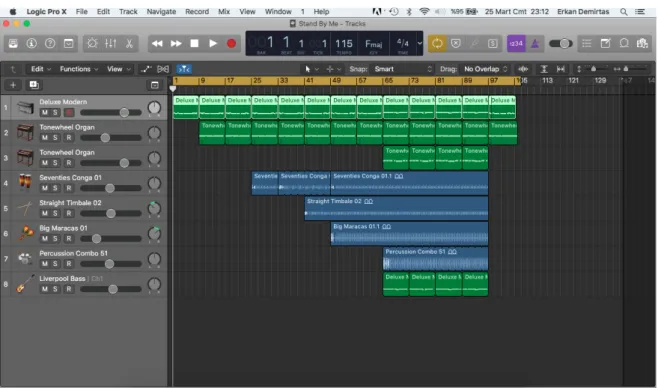Stop playback
The height and width of the screenshot is (388, 658).
point(194,43)
